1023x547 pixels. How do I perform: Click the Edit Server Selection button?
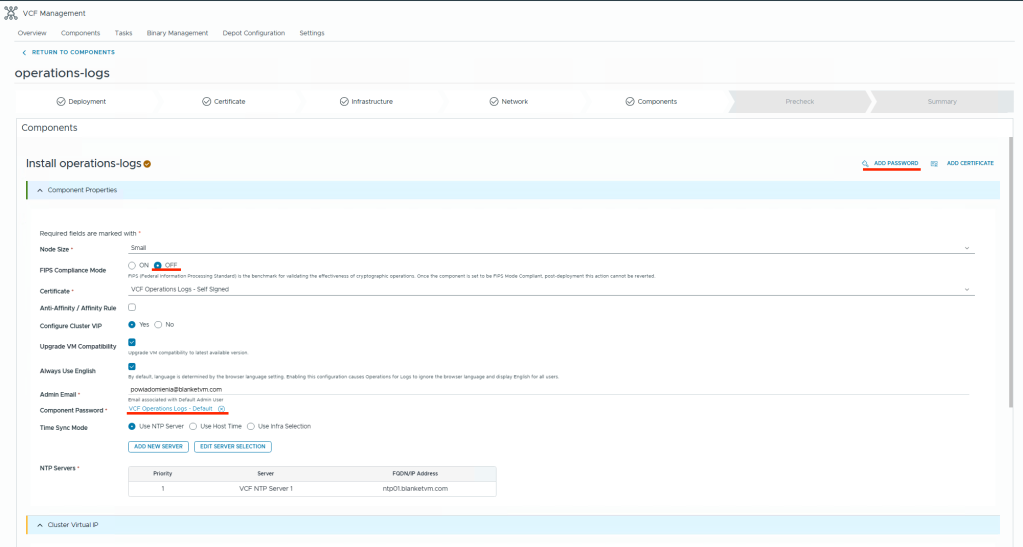(232, 446)
